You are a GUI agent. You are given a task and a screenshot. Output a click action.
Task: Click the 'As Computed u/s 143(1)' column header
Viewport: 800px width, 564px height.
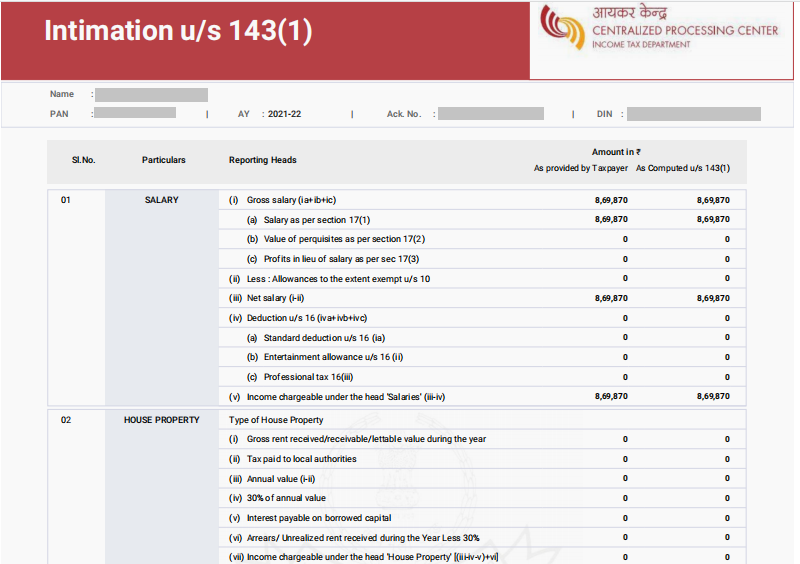click(683, 168)
